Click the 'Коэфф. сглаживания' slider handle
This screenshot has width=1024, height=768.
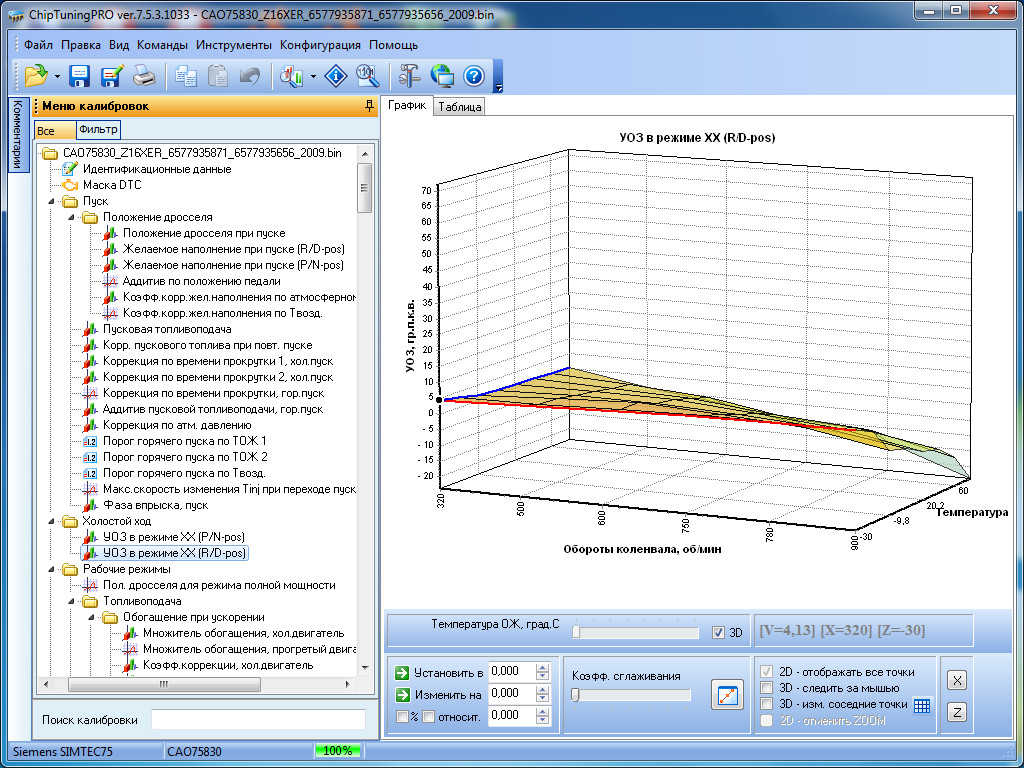pos(575,695)
